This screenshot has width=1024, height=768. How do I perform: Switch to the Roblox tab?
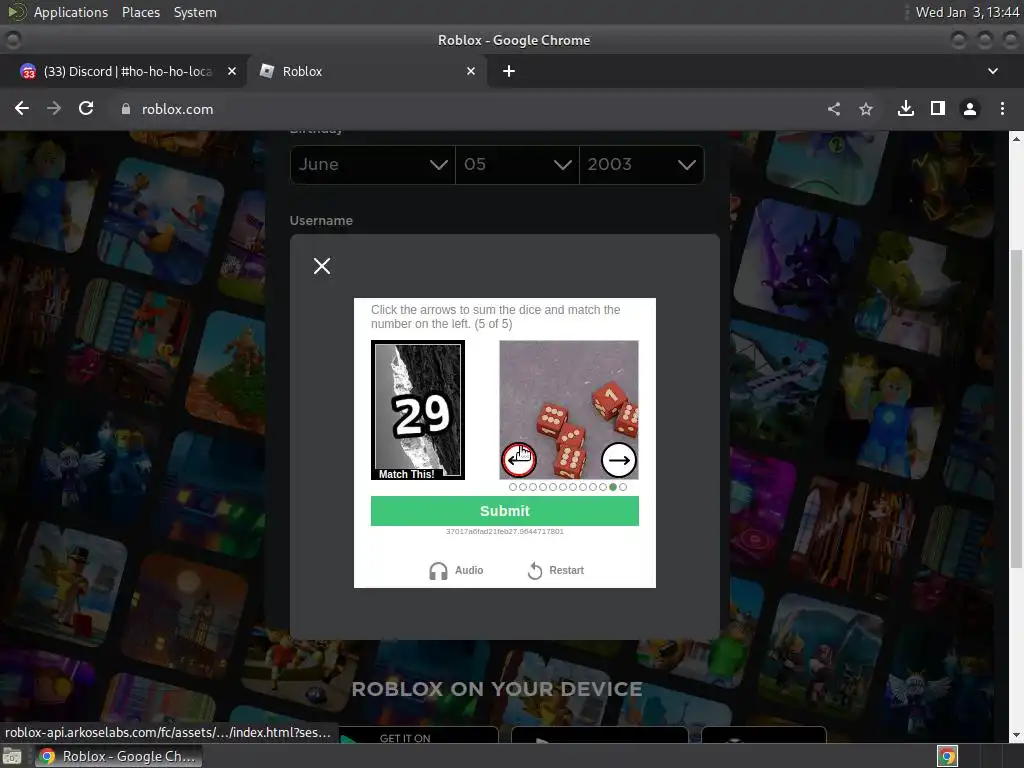click(366, 71)
